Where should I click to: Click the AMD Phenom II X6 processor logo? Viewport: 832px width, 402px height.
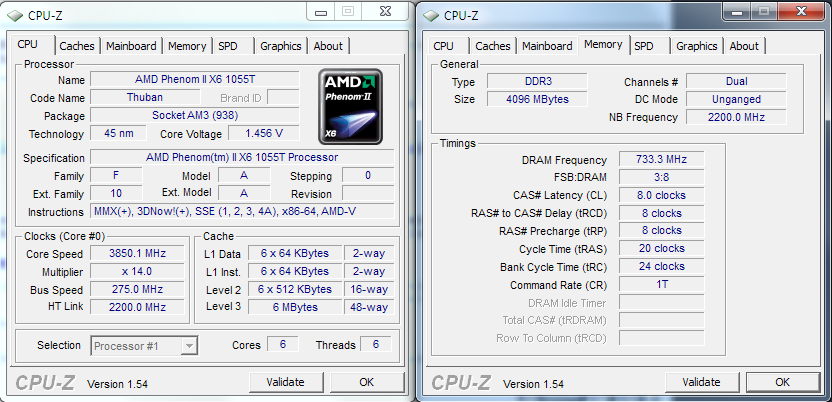350,107
